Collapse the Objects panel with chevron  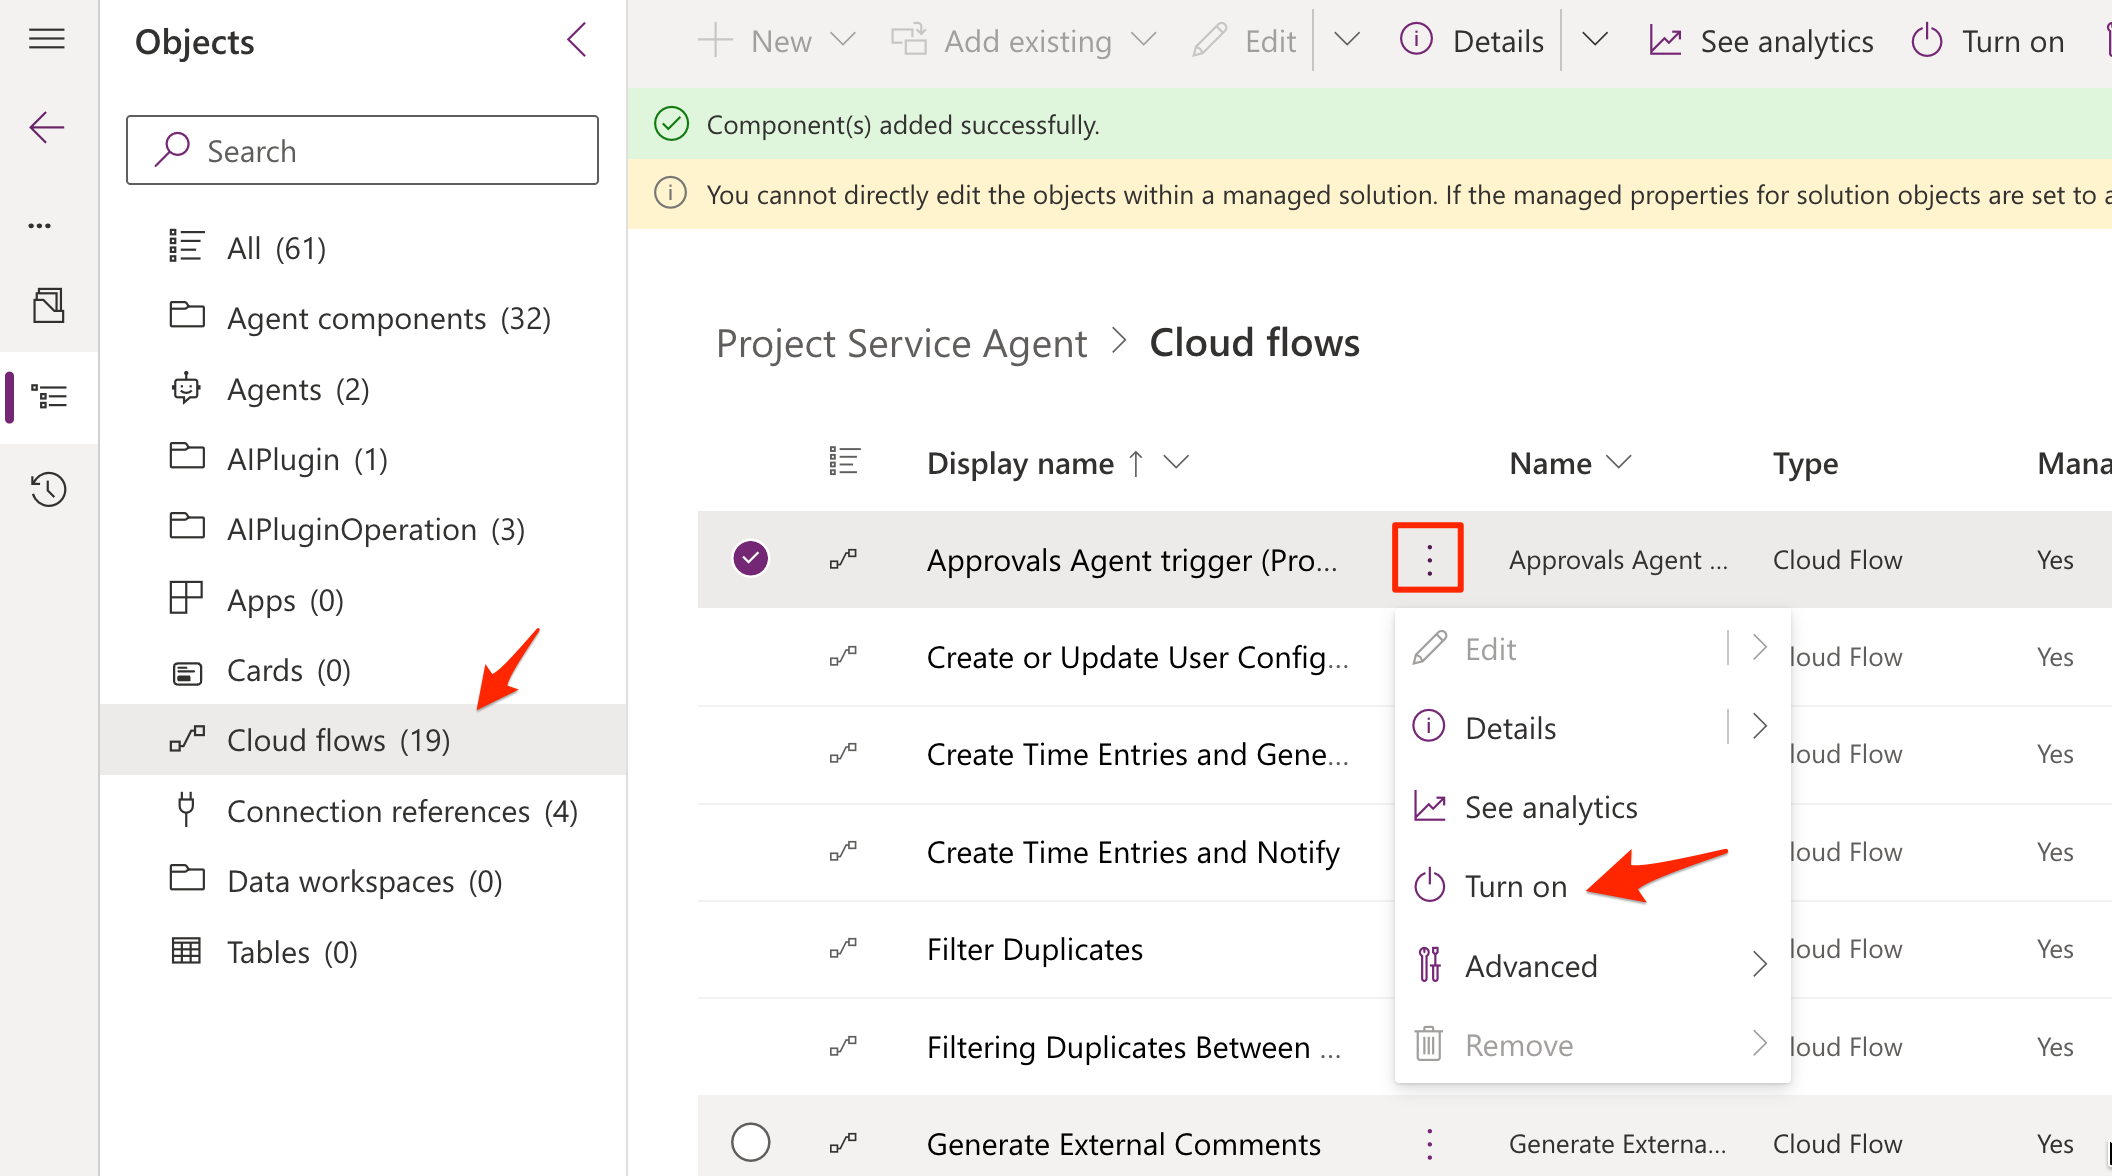tap(577, 40)
